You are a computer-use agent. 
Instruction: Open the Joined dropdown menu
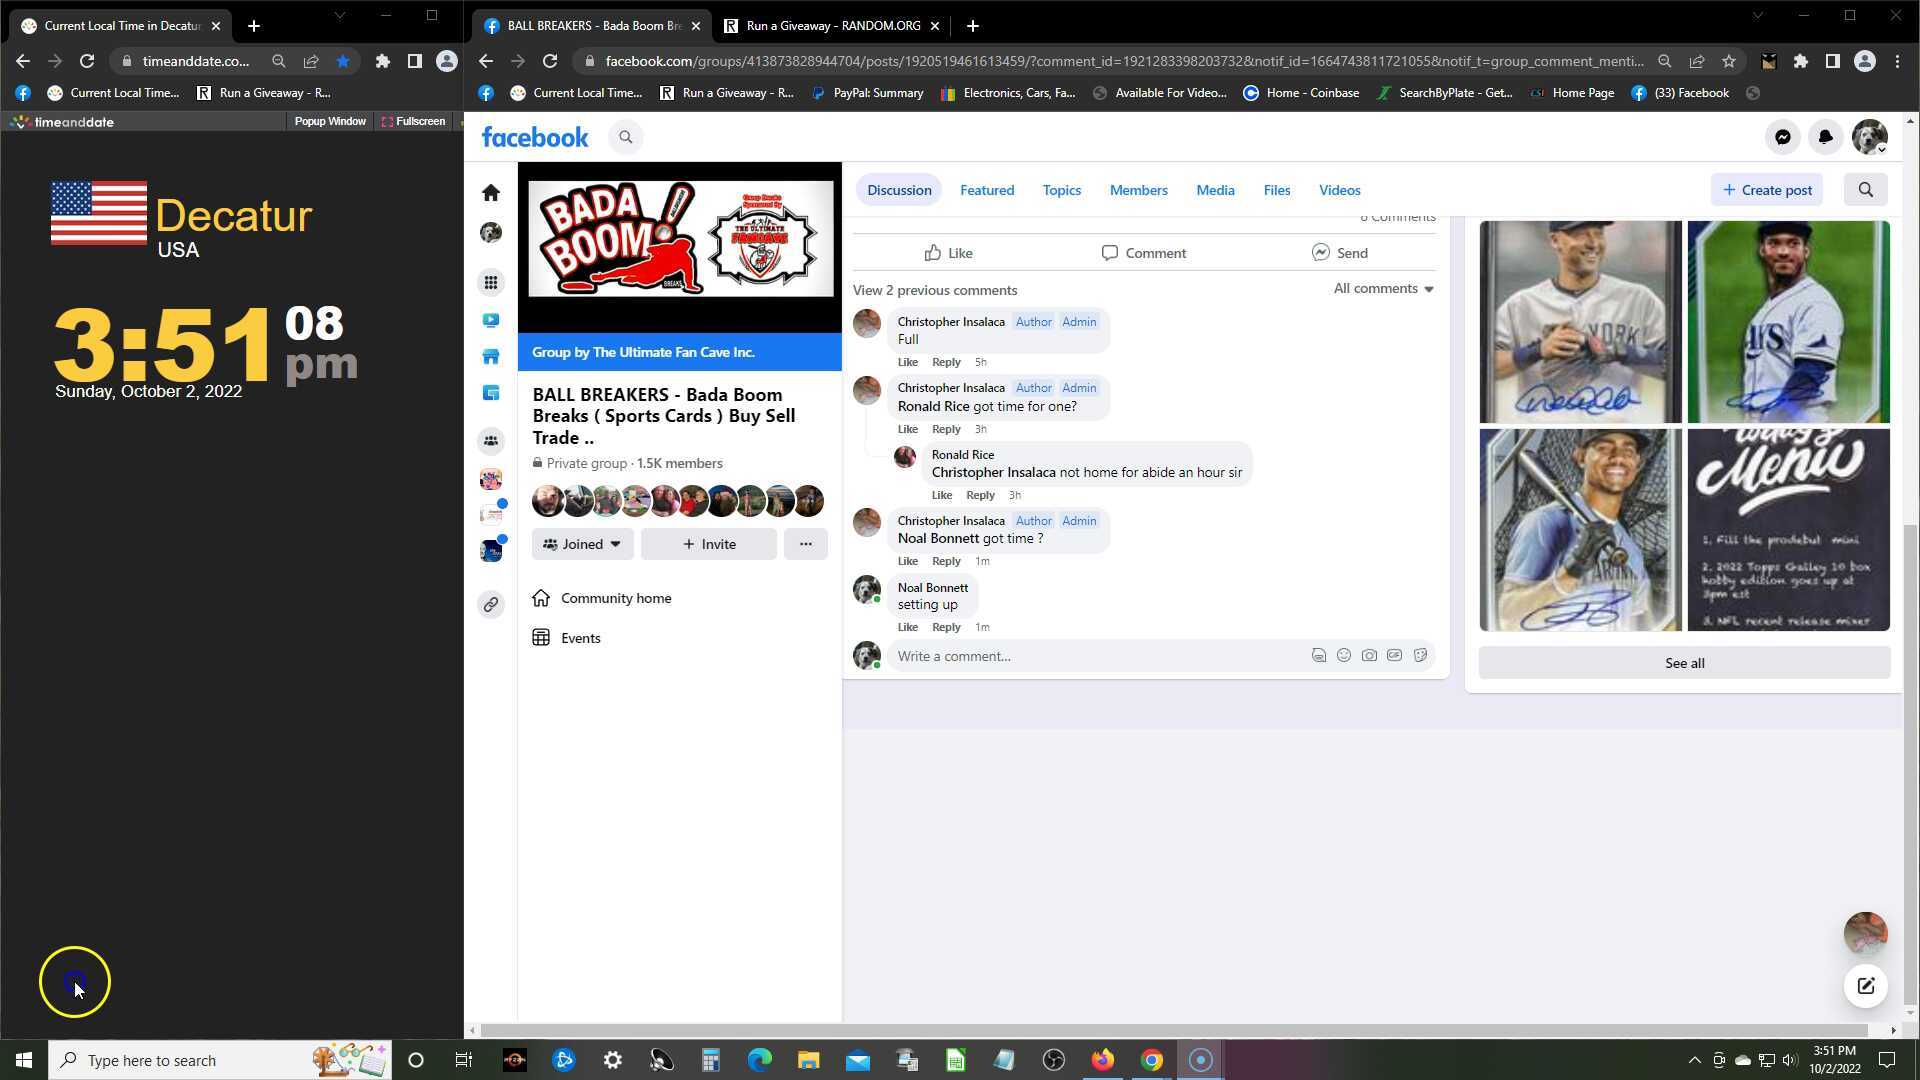[x=582, y=544]
